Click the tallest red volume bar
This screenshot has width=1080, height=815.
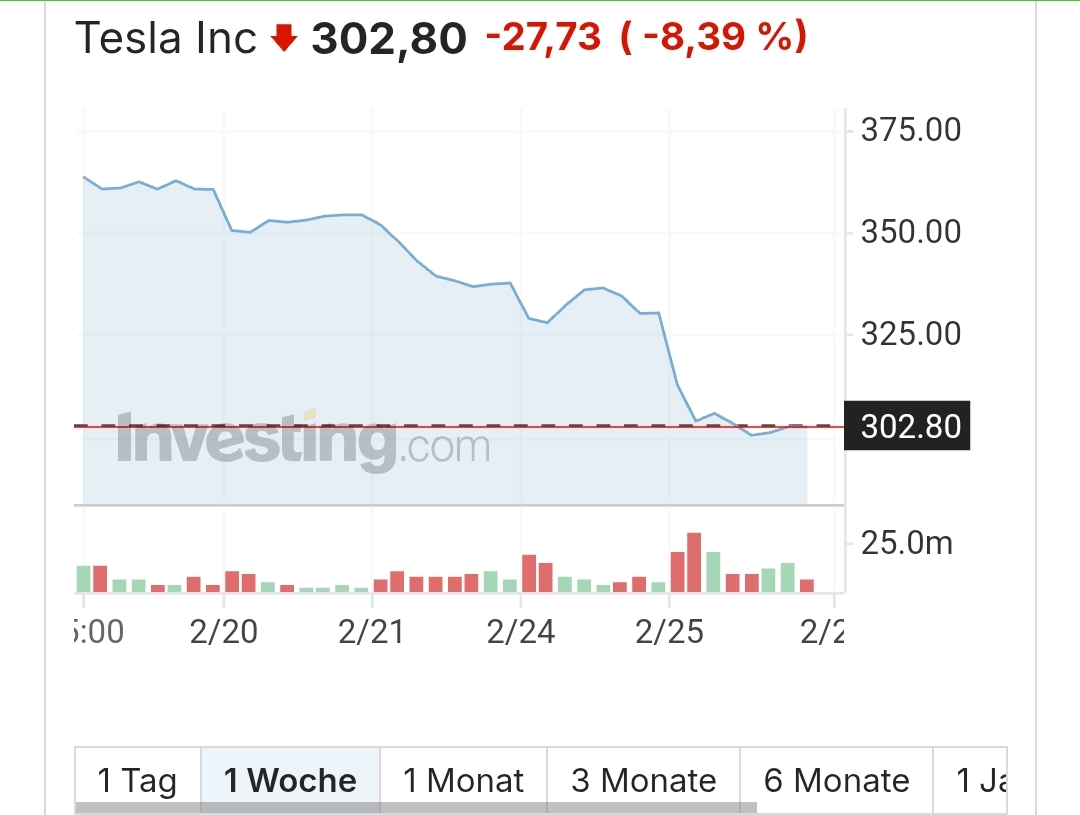tap(694, 562)
